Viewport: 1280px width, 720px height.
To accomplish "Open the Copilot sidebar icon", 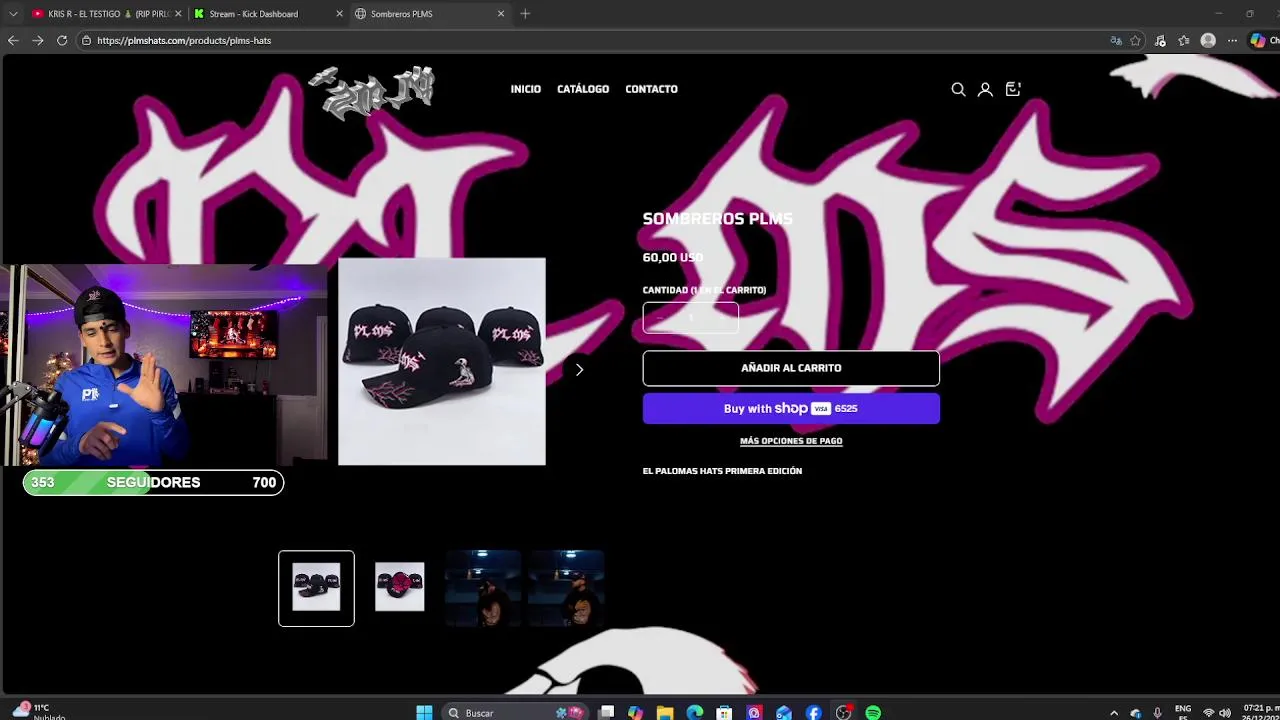I will click(x=1258, y=41).
